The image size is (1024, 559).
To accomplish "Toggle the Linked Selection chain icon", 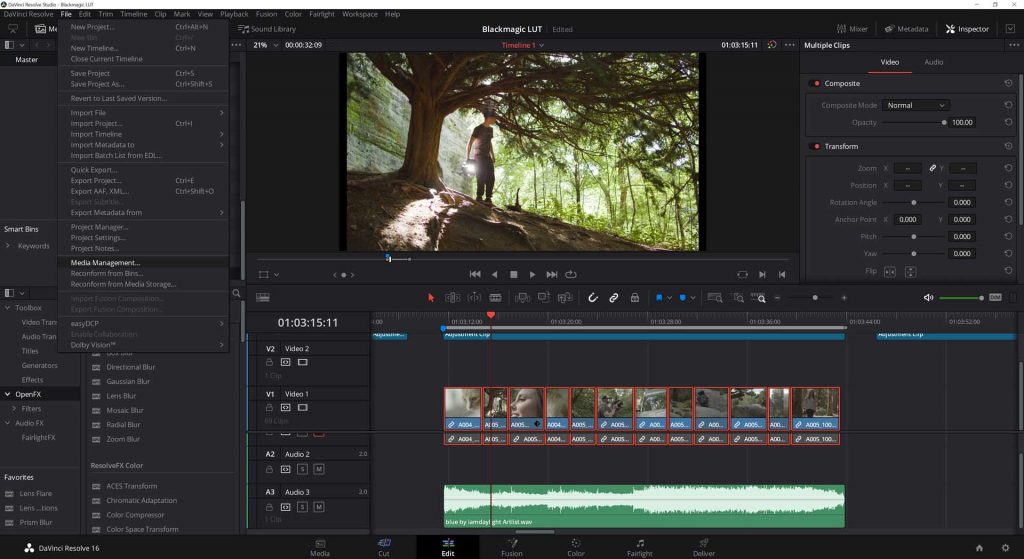I will click(614, 298).
